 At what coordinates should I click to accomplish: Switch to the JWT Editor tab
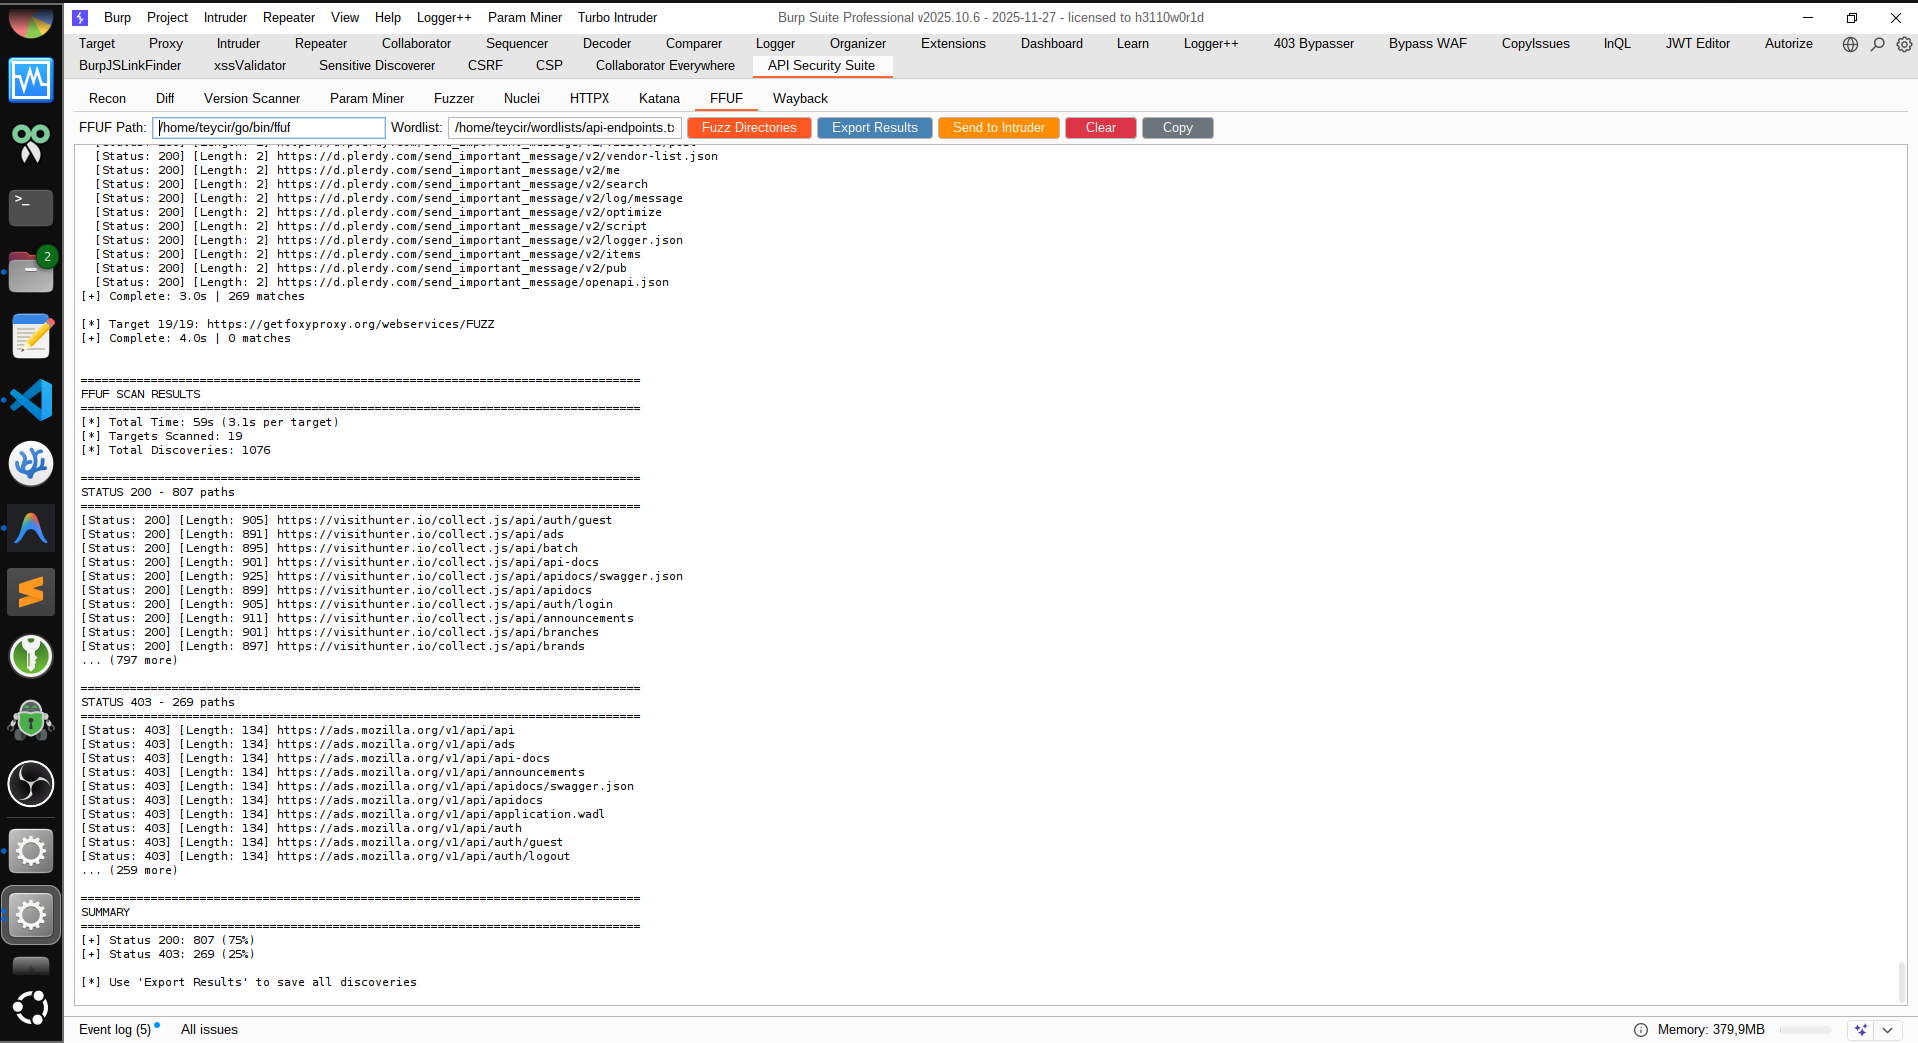(1698, 43)
